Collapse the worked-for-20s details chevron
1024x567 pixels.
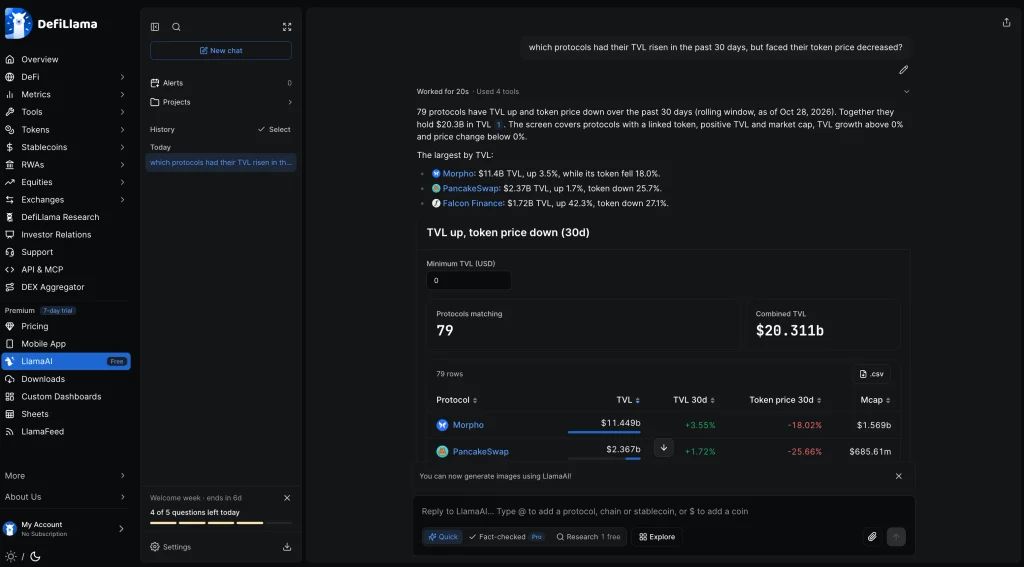[x=906, y=91]
